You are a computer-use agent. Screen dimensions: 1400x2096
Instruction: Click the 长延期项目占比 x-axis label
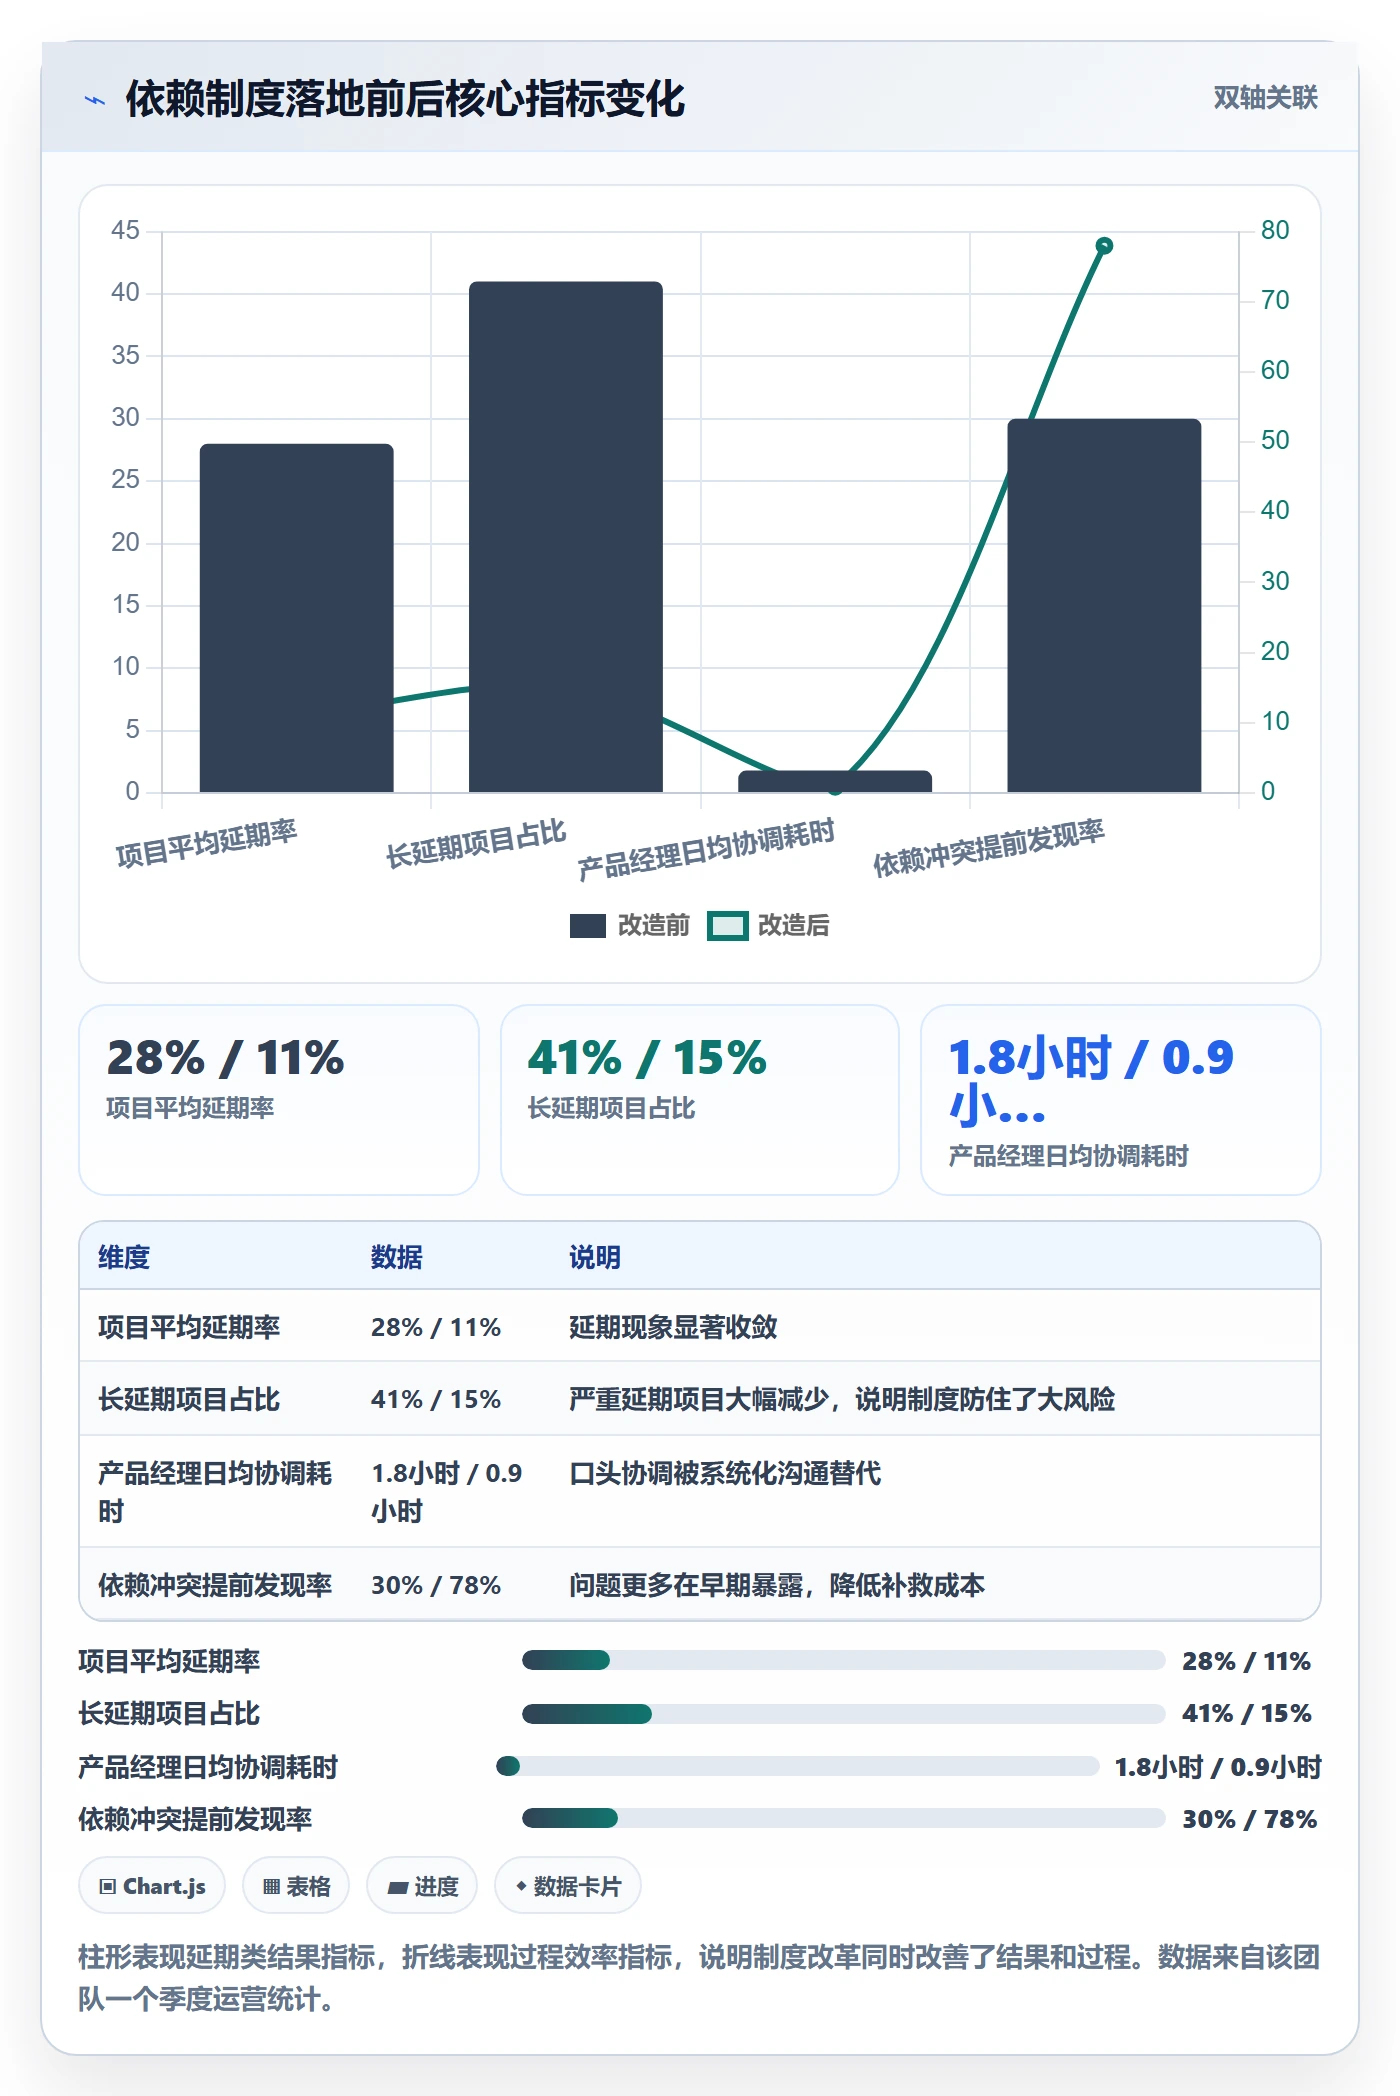tap(476, 844)
